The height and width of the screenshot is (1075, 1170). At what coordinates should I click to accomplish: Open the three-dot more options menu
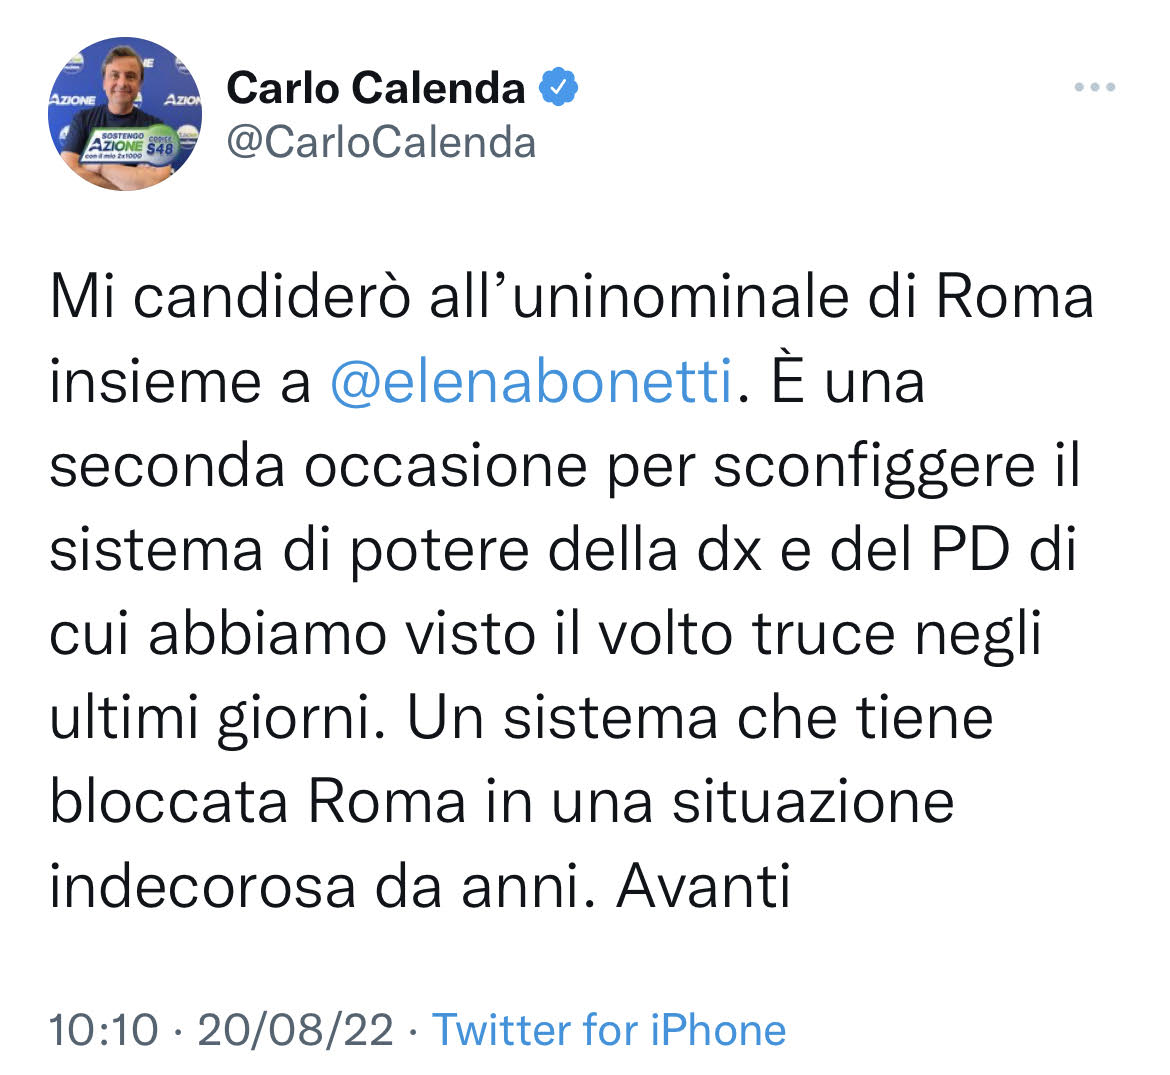click(x=1094, y=88)
